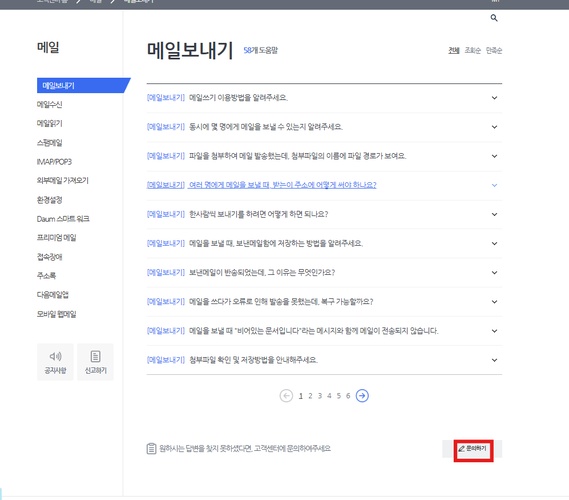Go to page 2 in pagination
569x500 pixels.
[x=310, y=396]
